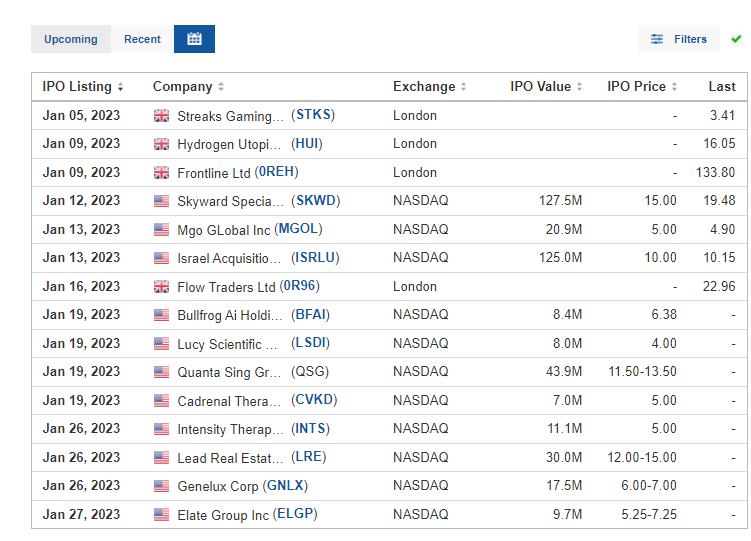The height and width of the screenshot is (541, 751).
Task: Sort by Exchange column arrows
Action: pos(463,87)
